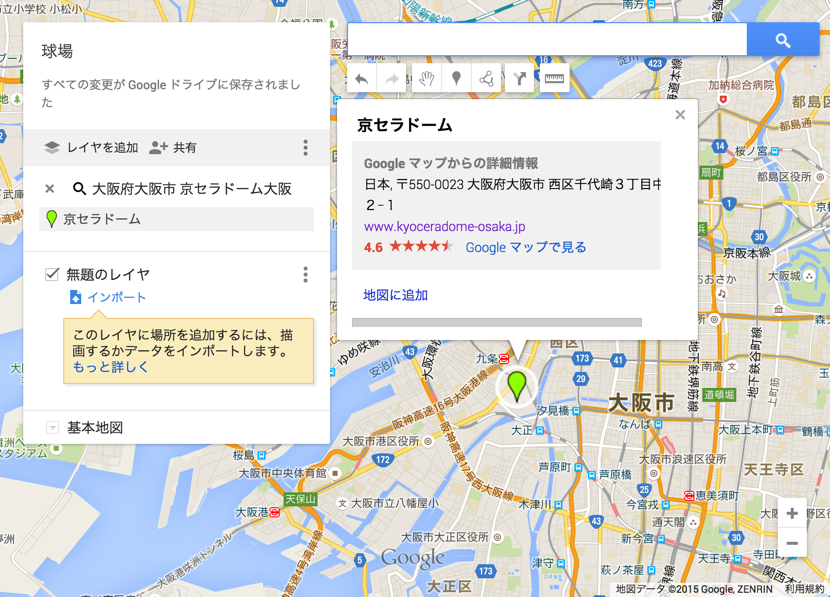Click the 京セラドーム info window title
Screen dimensions: 830x597
pos(404,125)
